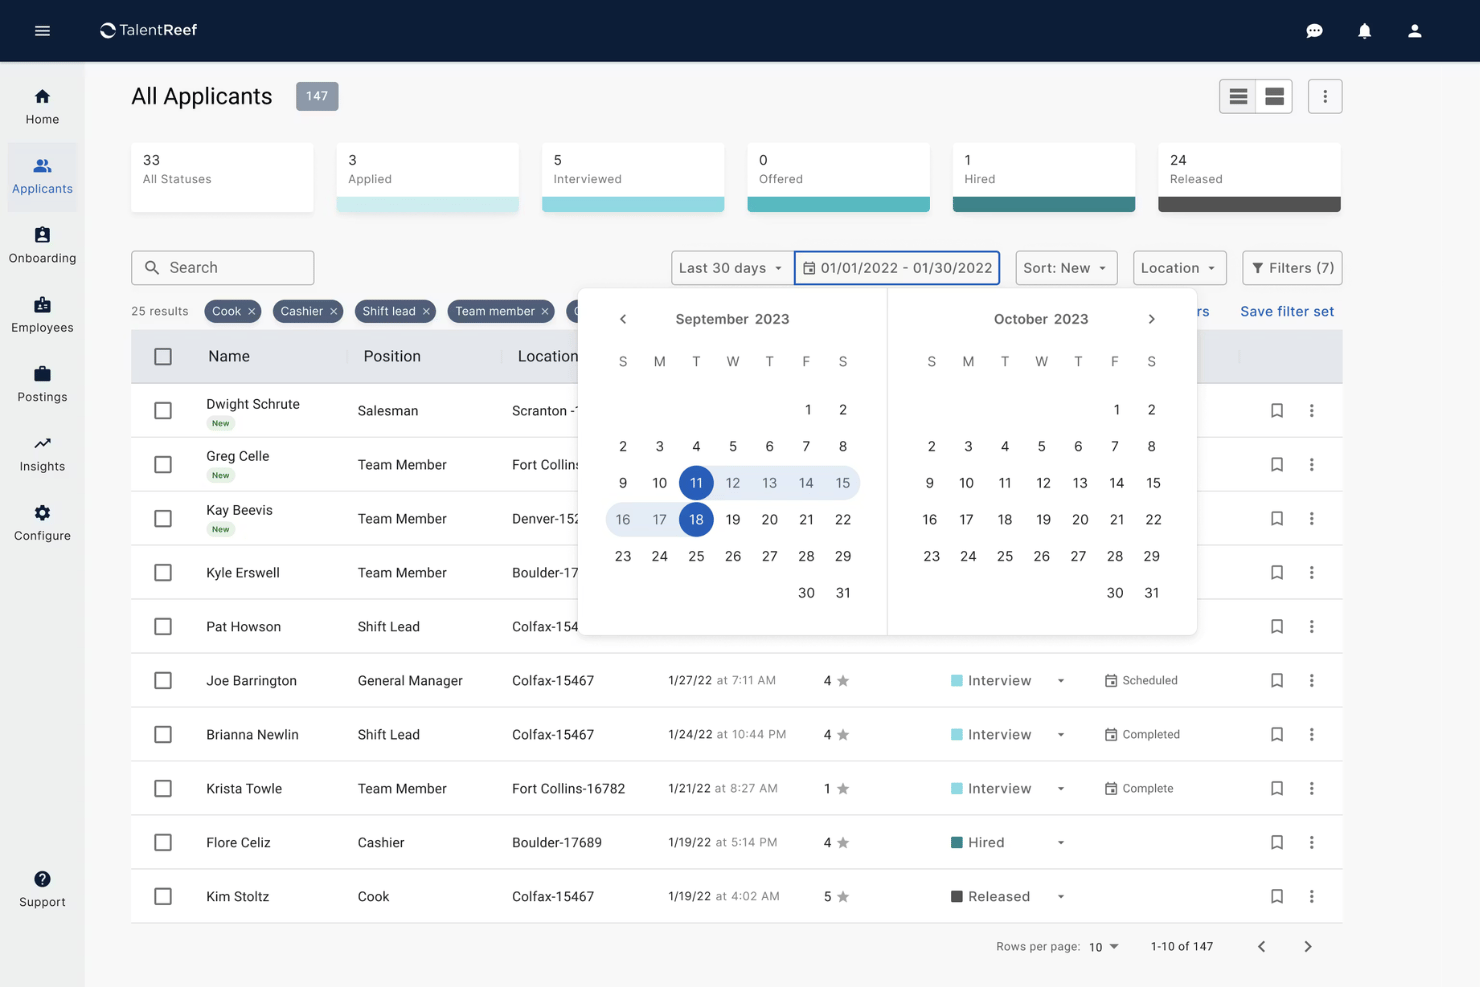Open the notifications bell
The width and height of the screenshot is (1480, 987).
tap(1364, 31)
